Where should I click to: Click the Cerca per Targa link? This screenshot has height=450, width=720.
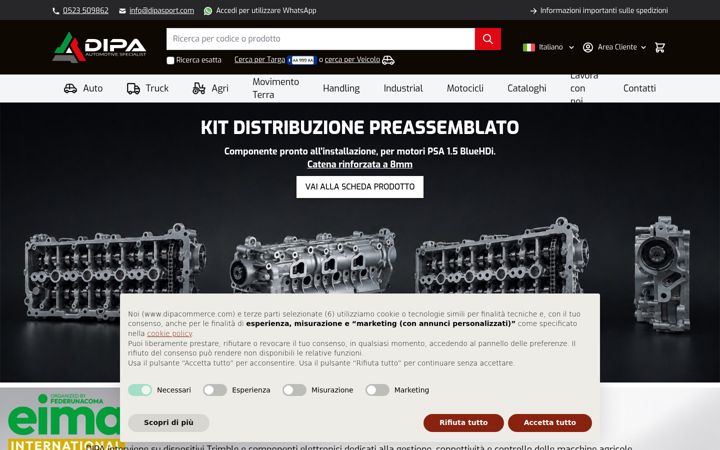259,60
